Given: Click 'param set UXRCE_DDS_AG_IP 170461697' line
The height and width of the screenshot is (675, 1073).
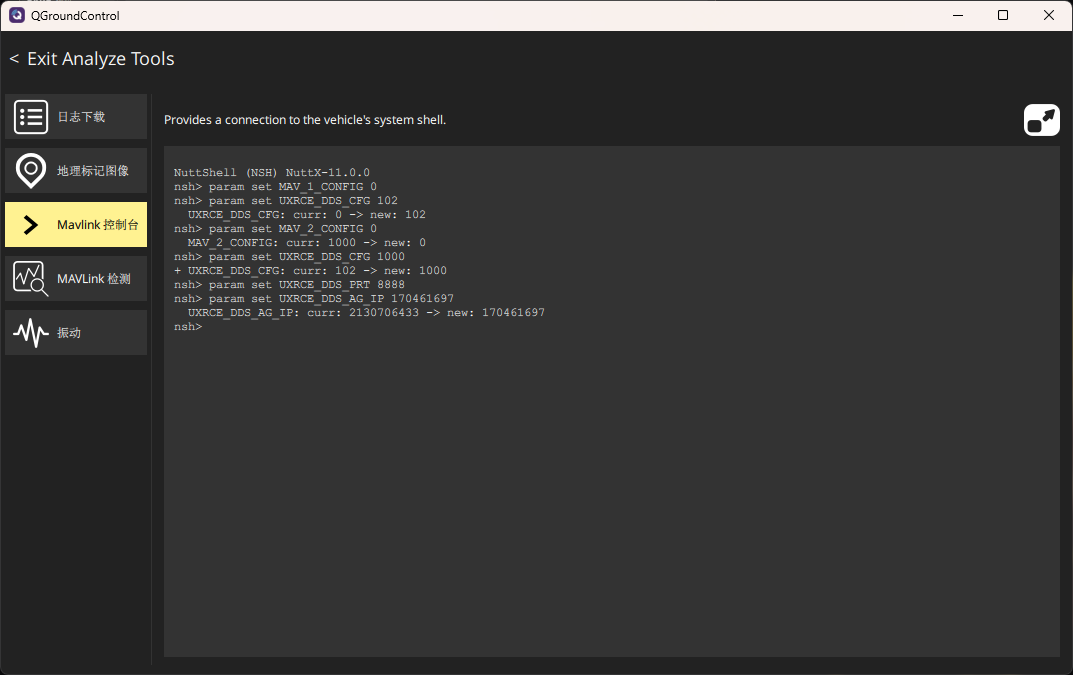Looking at the screenshot, I should [313, 299].
